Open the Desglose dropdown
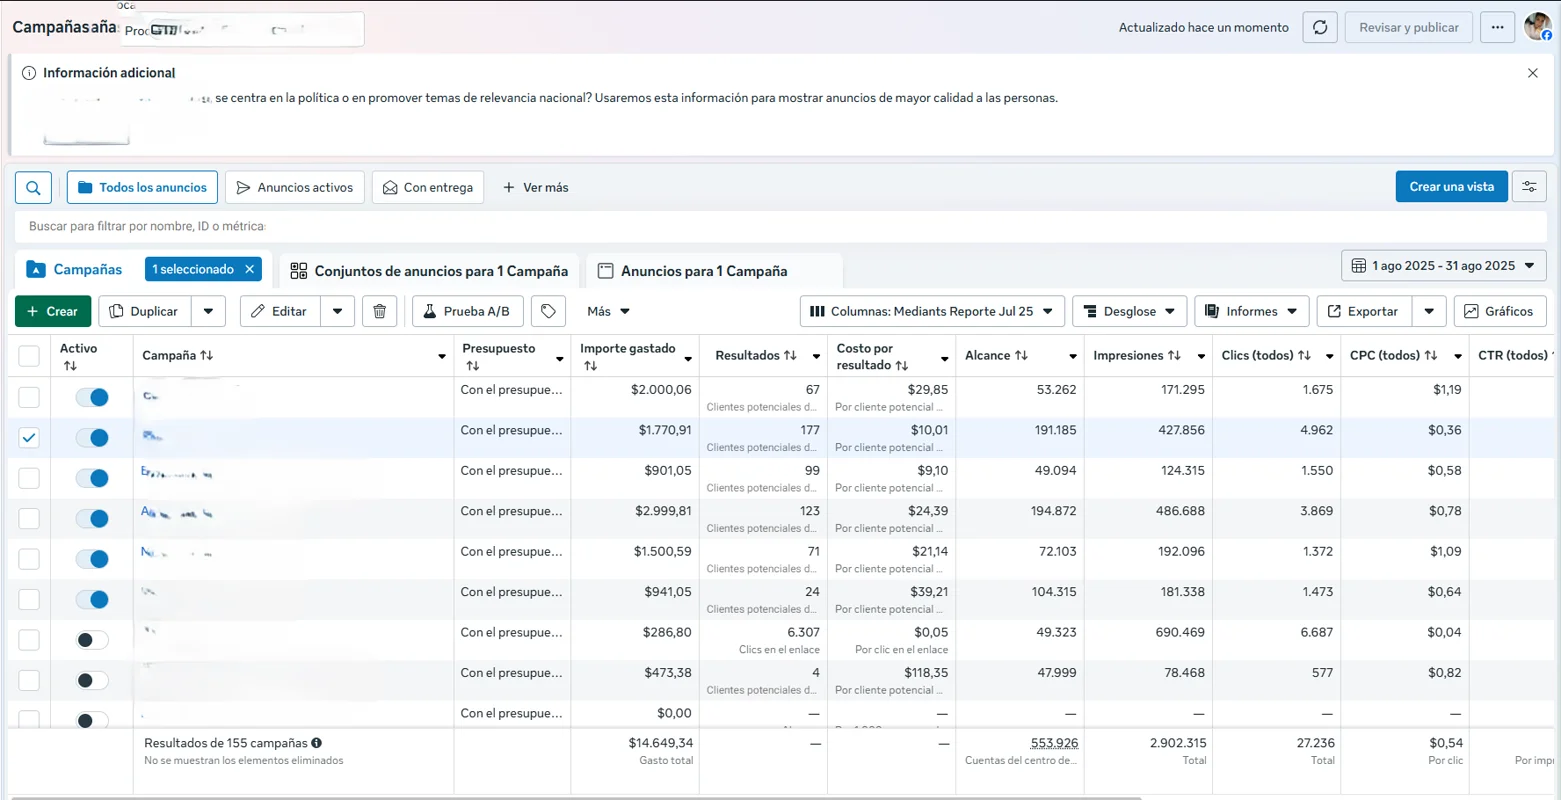 (1129, 311)
